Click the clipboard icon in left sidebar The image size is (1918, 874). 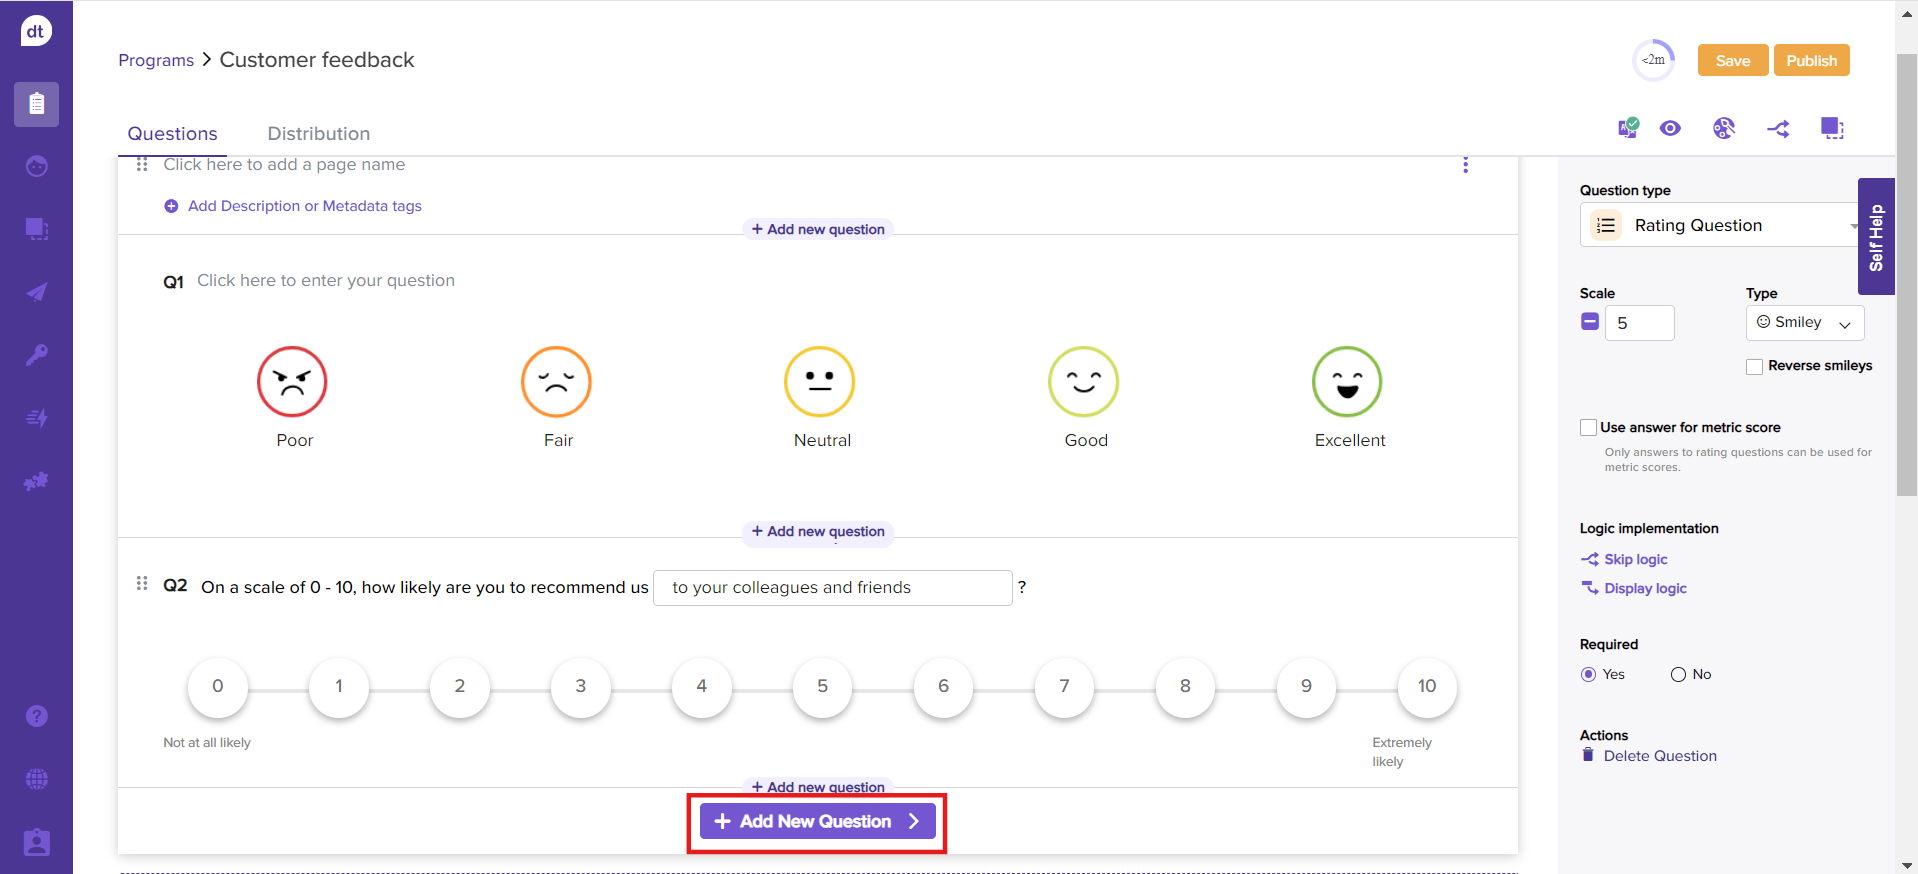tap(36, 104)
